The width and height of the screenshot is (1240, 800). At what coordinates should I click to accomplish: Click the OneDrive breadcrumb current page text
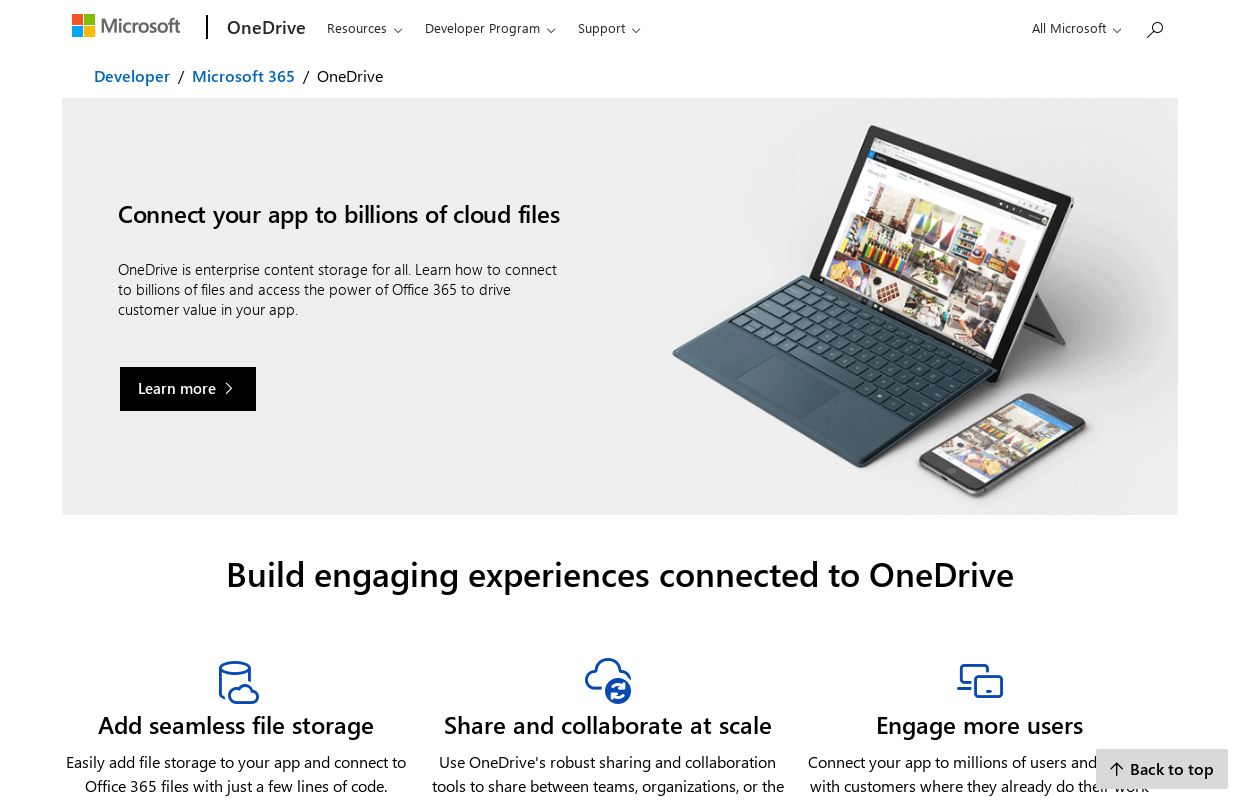[350, 77]
